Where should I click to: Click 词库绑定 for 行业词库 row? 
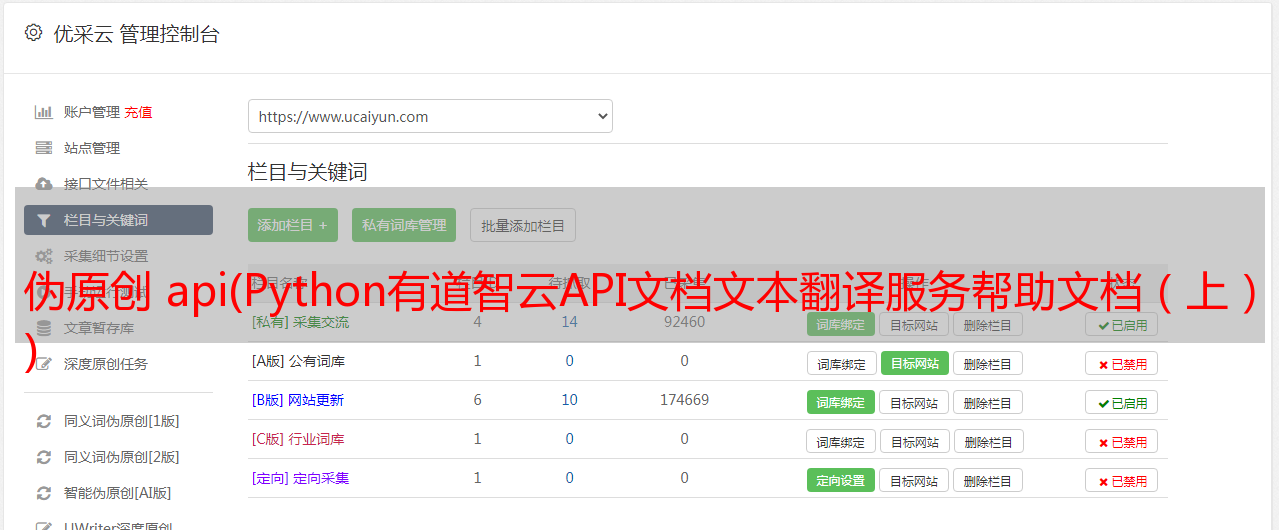coord(841,442)
